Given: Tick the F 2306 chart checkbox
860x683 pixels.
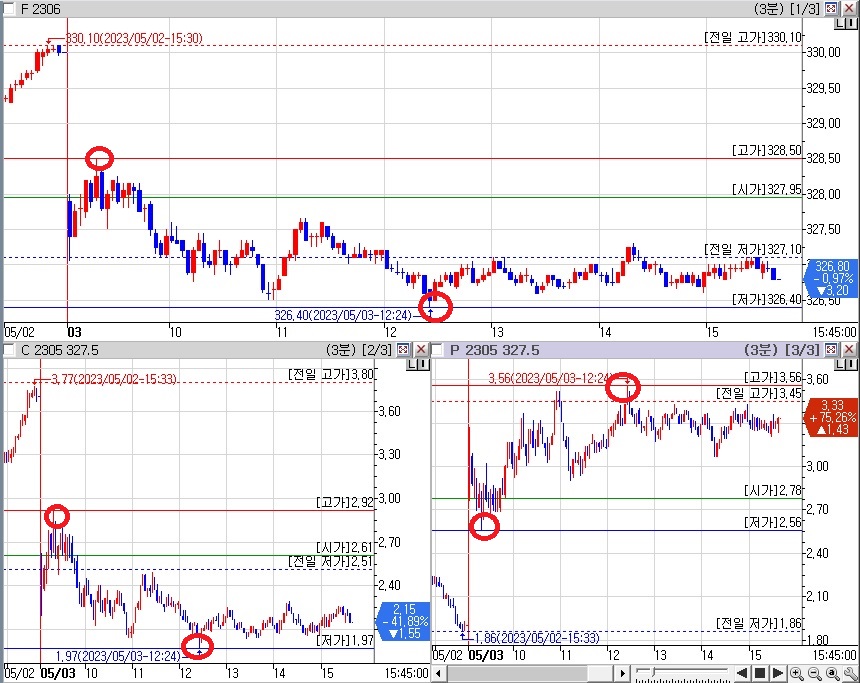Looking at the screenshot, I should [9, 9].
